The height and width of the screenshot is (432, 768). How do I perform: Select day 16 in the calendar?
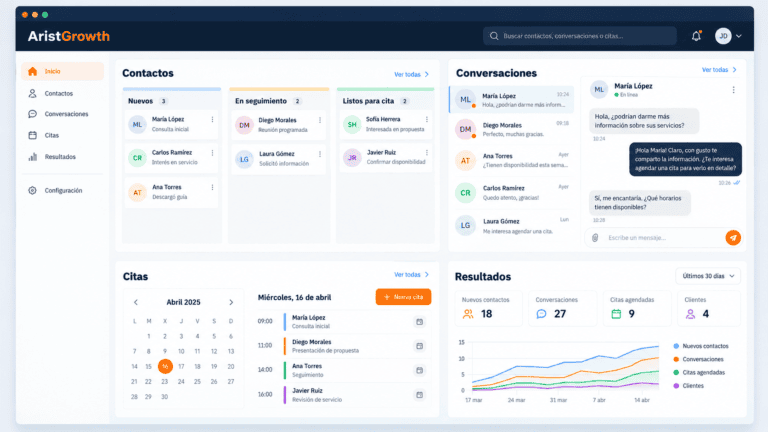click(165, 366)
